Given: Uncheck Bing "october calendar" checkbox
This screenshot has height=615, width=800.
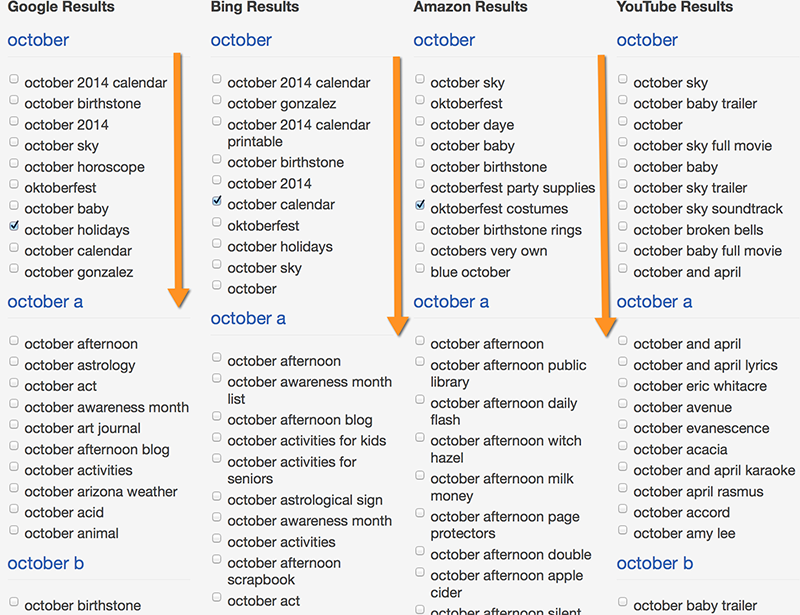Looking at the screenshot, I should [217, 202].
